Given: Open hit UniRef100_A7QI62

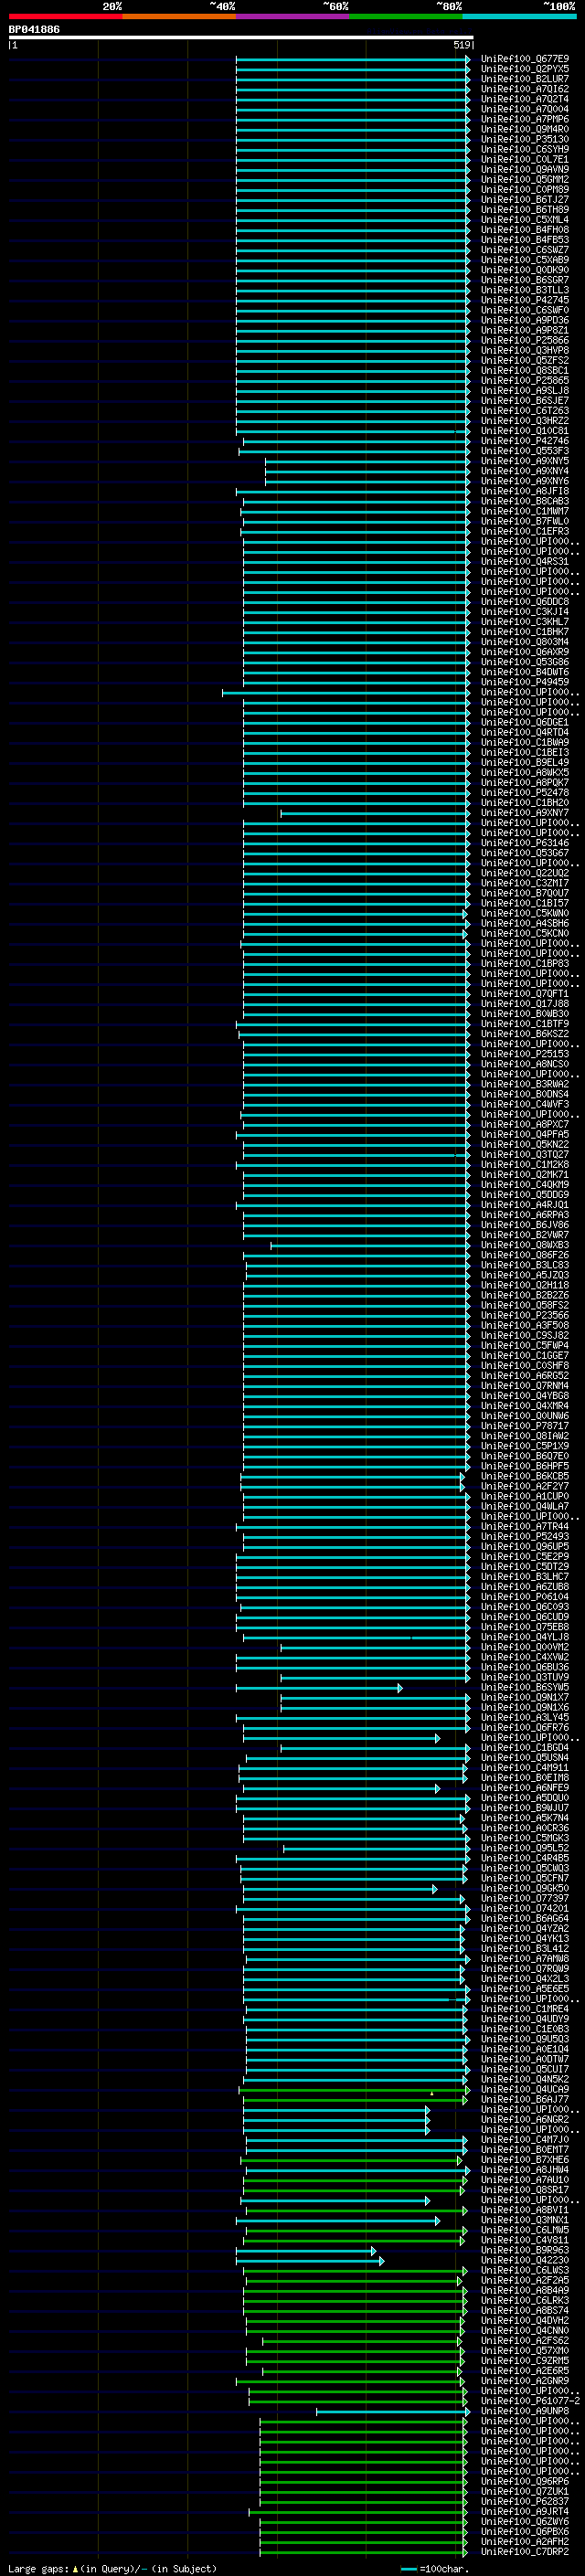Looking at the screenshot, I should [525, 89].
